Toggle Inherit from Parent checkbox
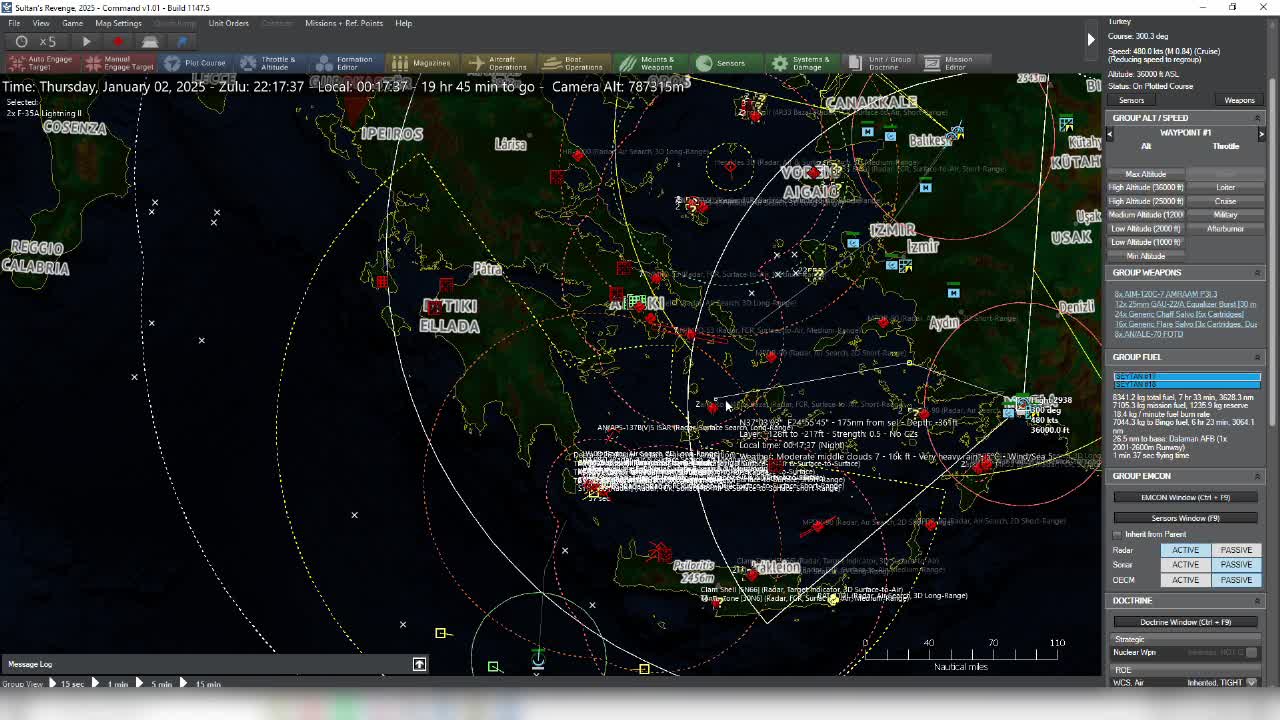 [x=1117, y=534]
